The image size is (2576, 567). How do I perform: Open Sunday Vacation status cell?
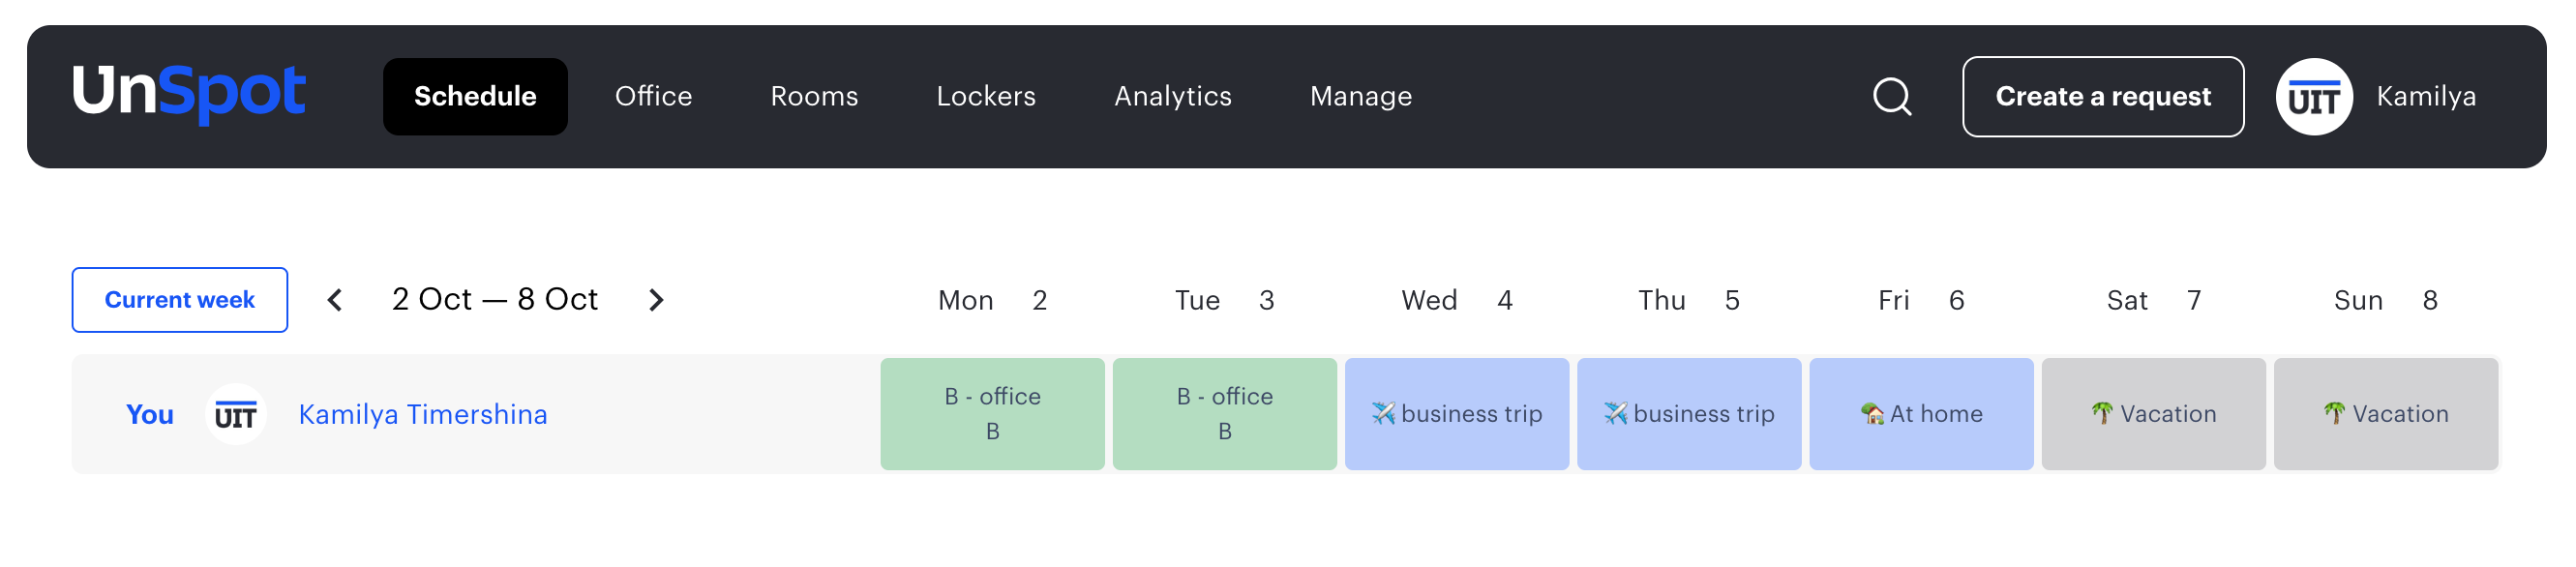click(2385, 414)
